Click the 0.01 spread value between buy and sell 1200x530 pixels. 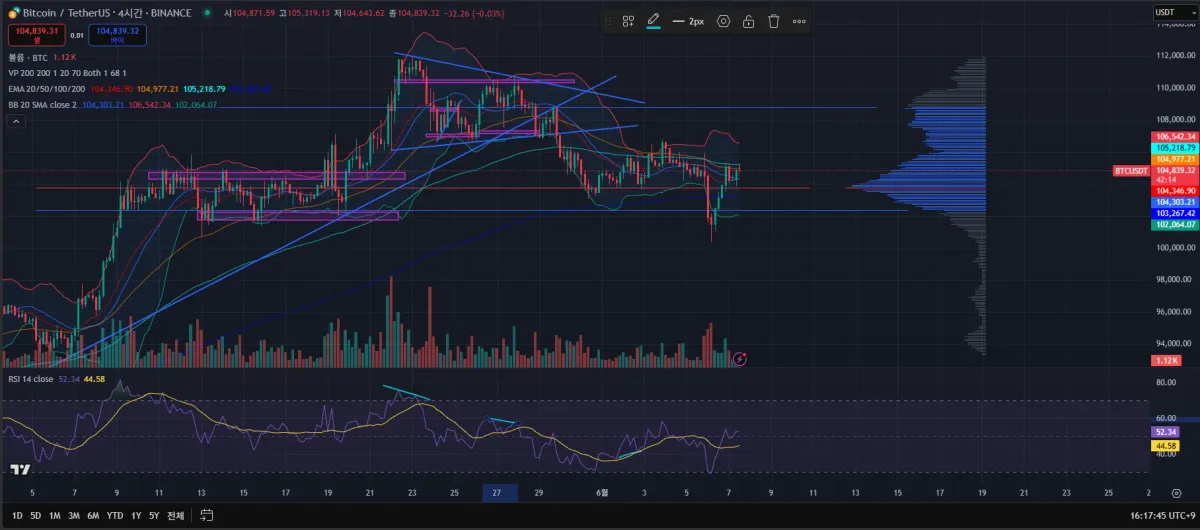point(77,35)
